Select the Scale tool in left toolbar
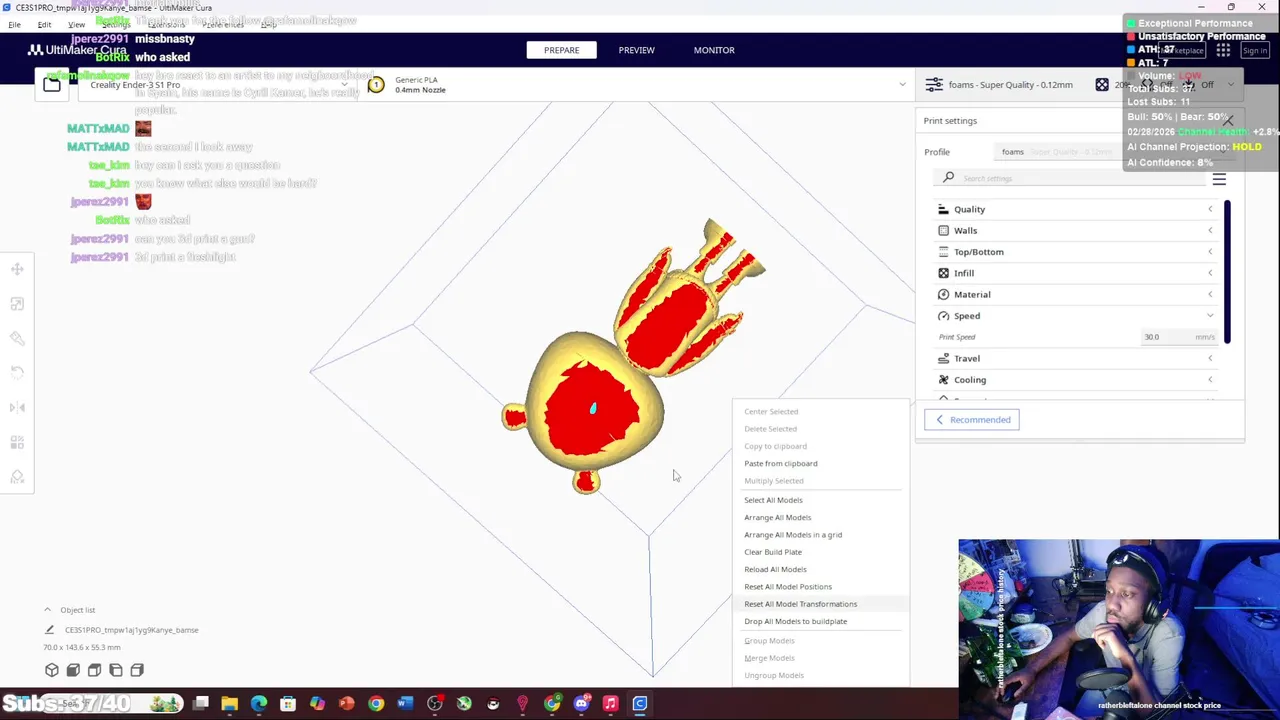Viewport: 1280px width, 720px height. (17, 304)
